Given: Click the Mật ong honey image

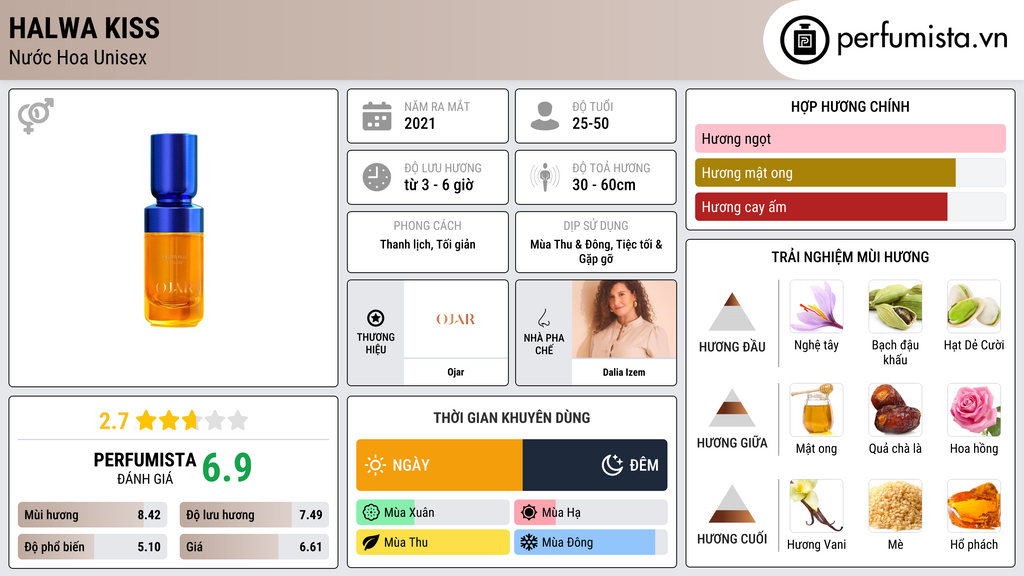Looking at the screenshot, I should click(x=816, y=410).
